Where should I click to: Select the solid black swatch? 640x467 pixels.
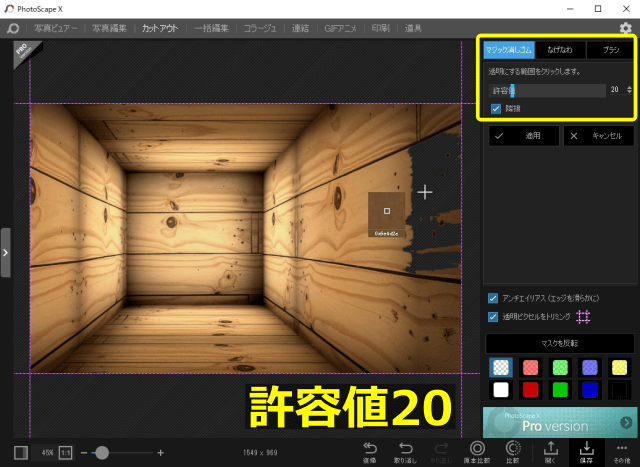coord(619,390)
